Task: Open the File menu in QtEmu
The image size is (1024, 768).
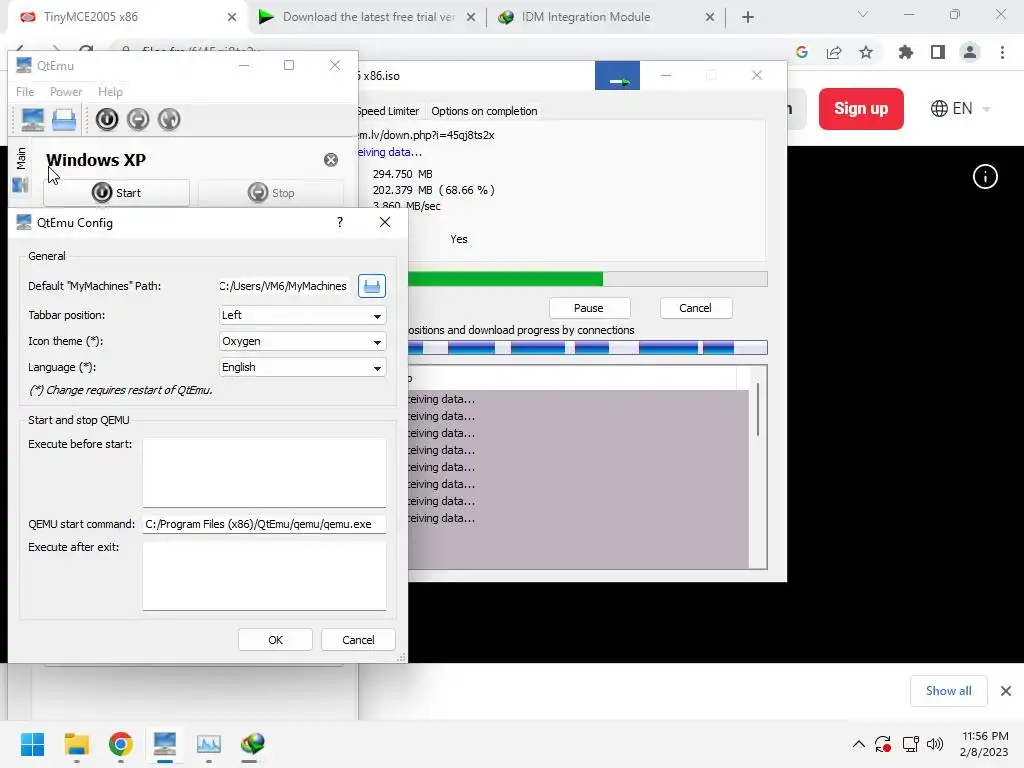Action: 25,91
